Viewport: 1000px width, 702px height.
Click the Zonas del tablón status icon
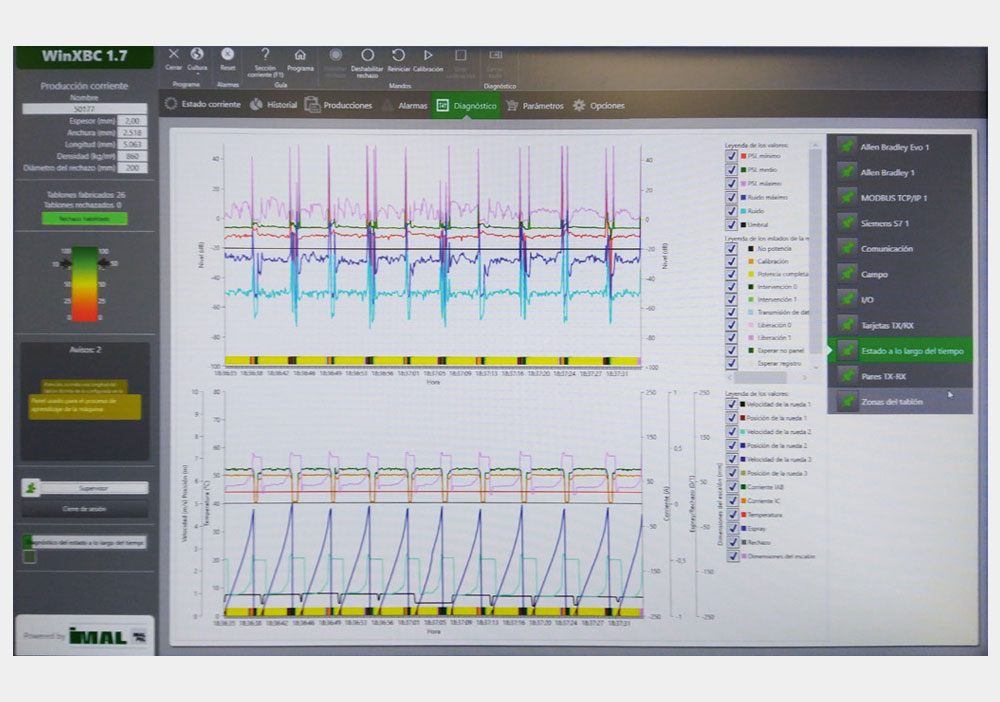point(847,402)
